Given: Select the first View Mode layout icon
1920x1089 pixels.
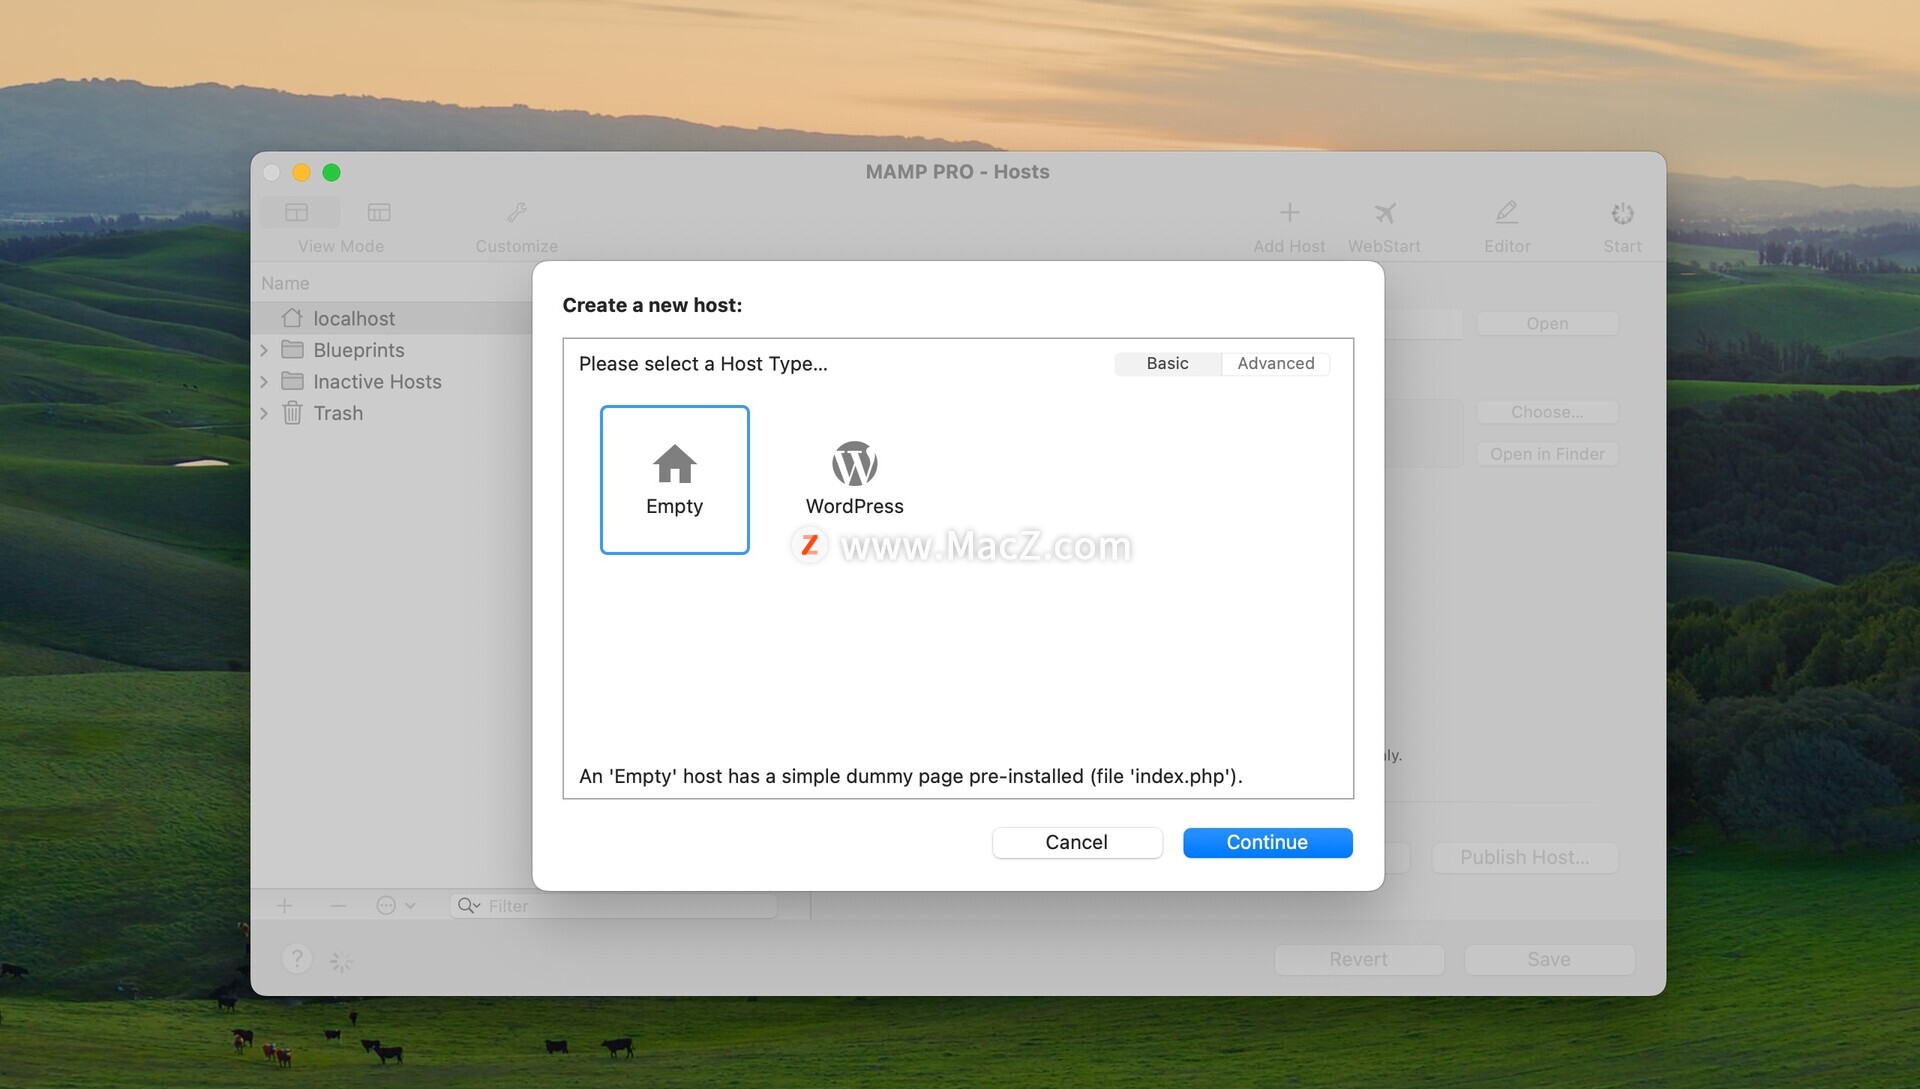Looking at the screenshot, I should pos(297,212).
